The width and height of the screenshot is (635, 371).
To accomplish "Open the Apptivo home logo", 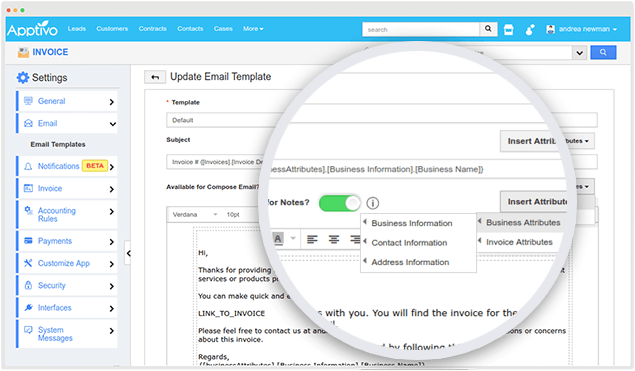I will (32, 29).
